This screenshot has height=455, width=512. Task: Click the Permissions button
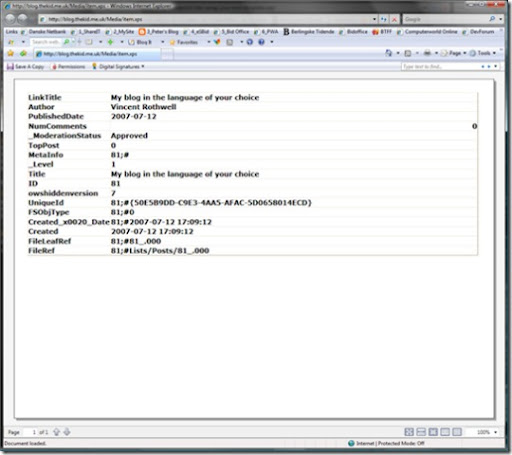[68, 67]
